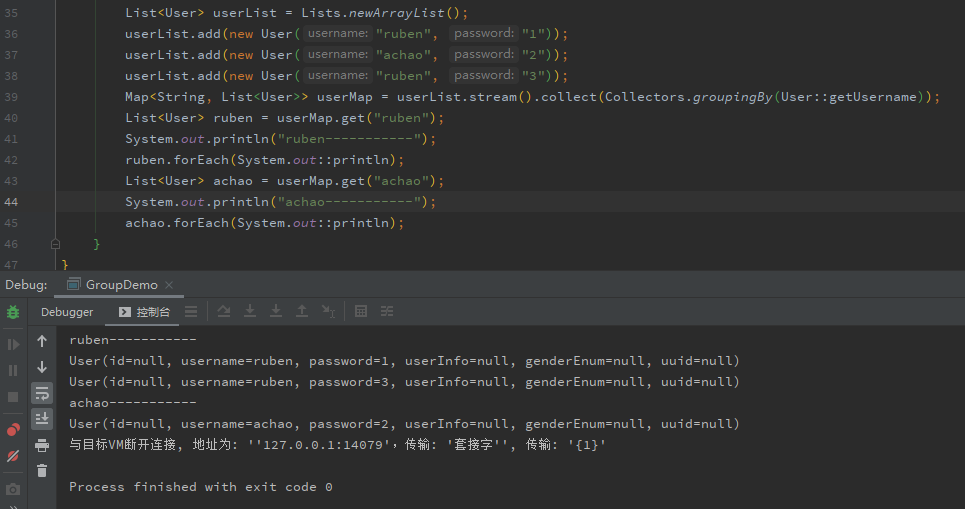Click the camera thread dump icon
The width and height of the screenshot is (965, 509).
tap(13, 489)
